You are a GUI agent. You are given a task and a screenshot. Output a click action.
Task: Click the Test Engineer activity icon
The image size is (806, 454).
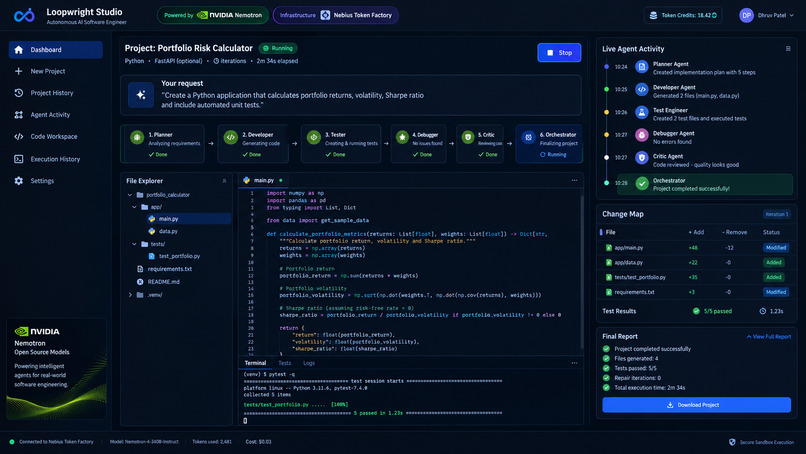pyautogui.click(x=642, y=112)
